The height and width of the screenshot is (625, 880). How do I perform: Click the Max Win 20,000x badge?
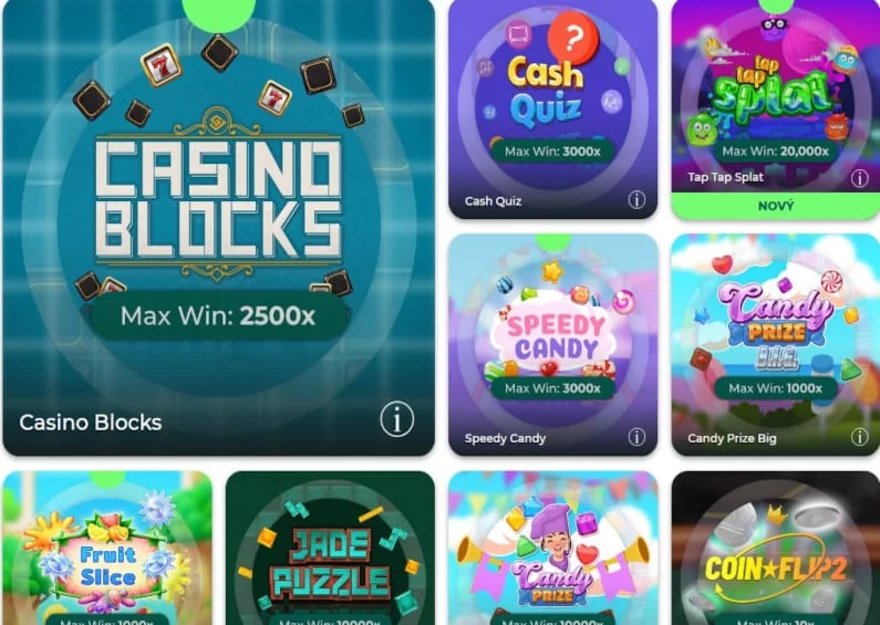(775, 151)
